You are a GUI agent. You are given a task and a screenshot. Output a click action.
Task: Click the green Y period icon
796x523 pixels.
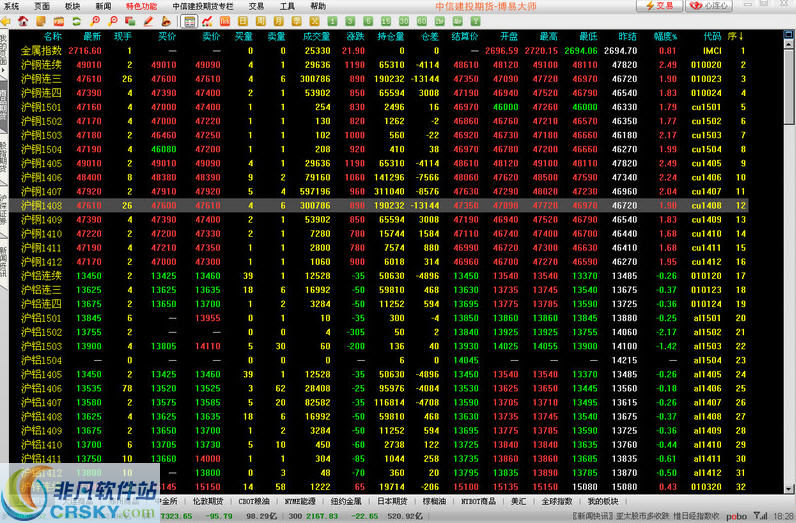[475, 21]
